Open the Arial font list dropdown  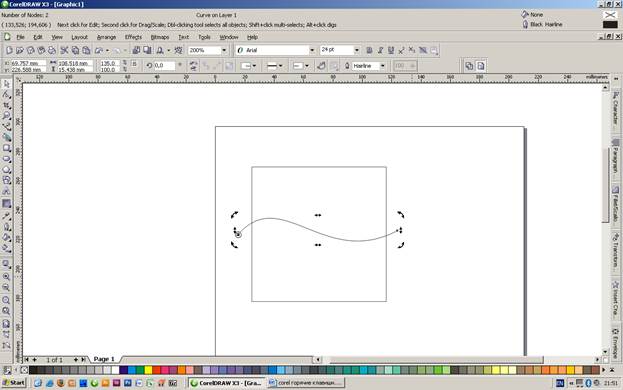pos(312,50)
